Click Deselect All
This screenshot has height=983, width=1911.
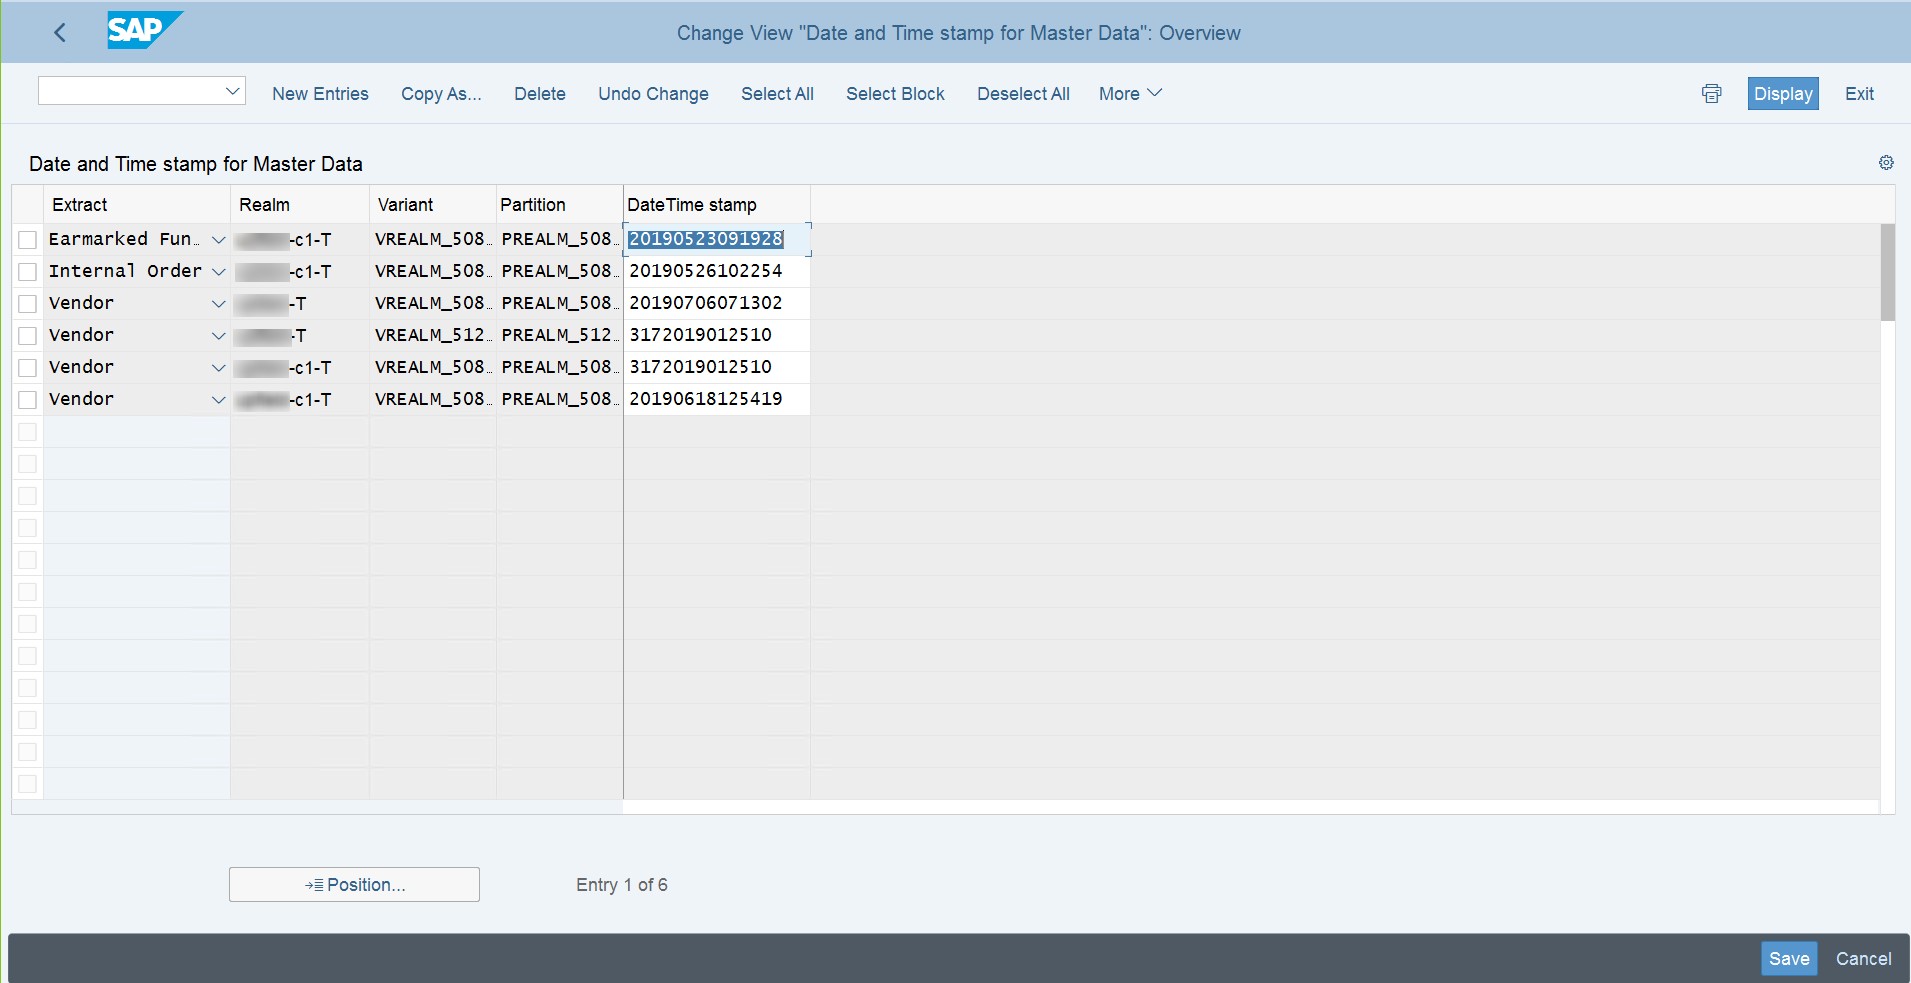coord(1022,93)
